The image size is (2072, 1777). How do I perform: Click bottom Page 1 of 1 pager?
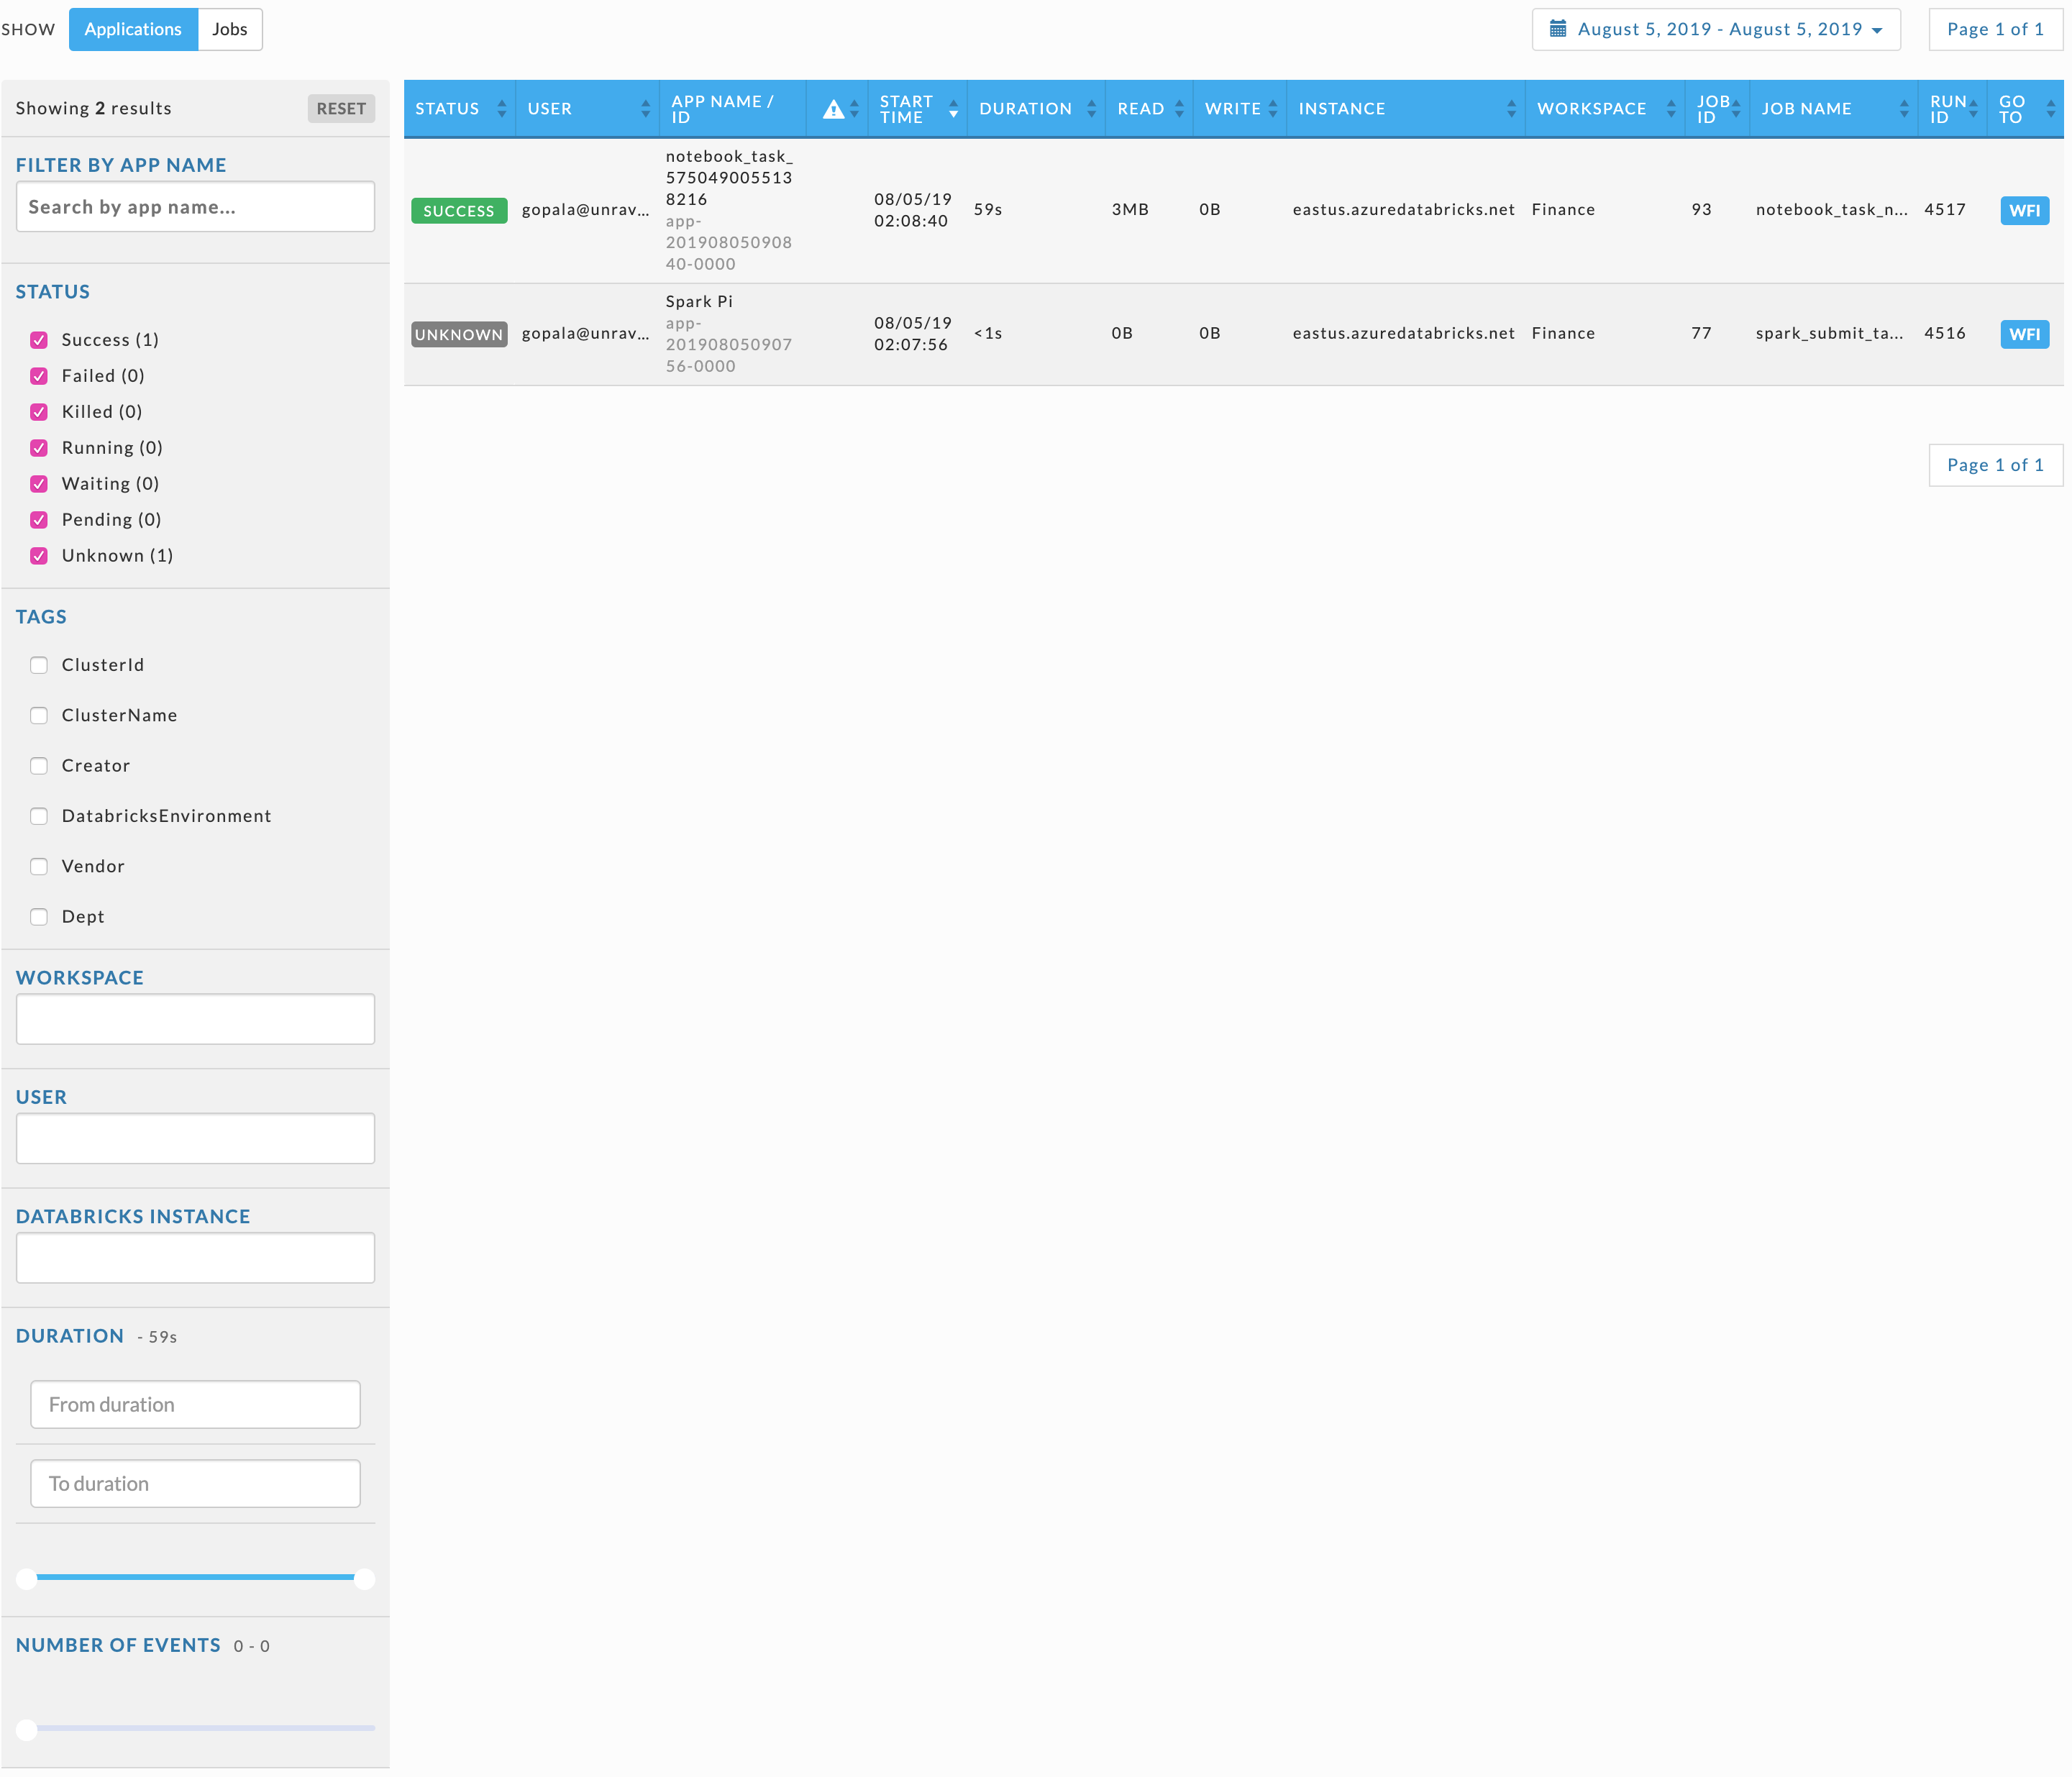(1995, 465)
